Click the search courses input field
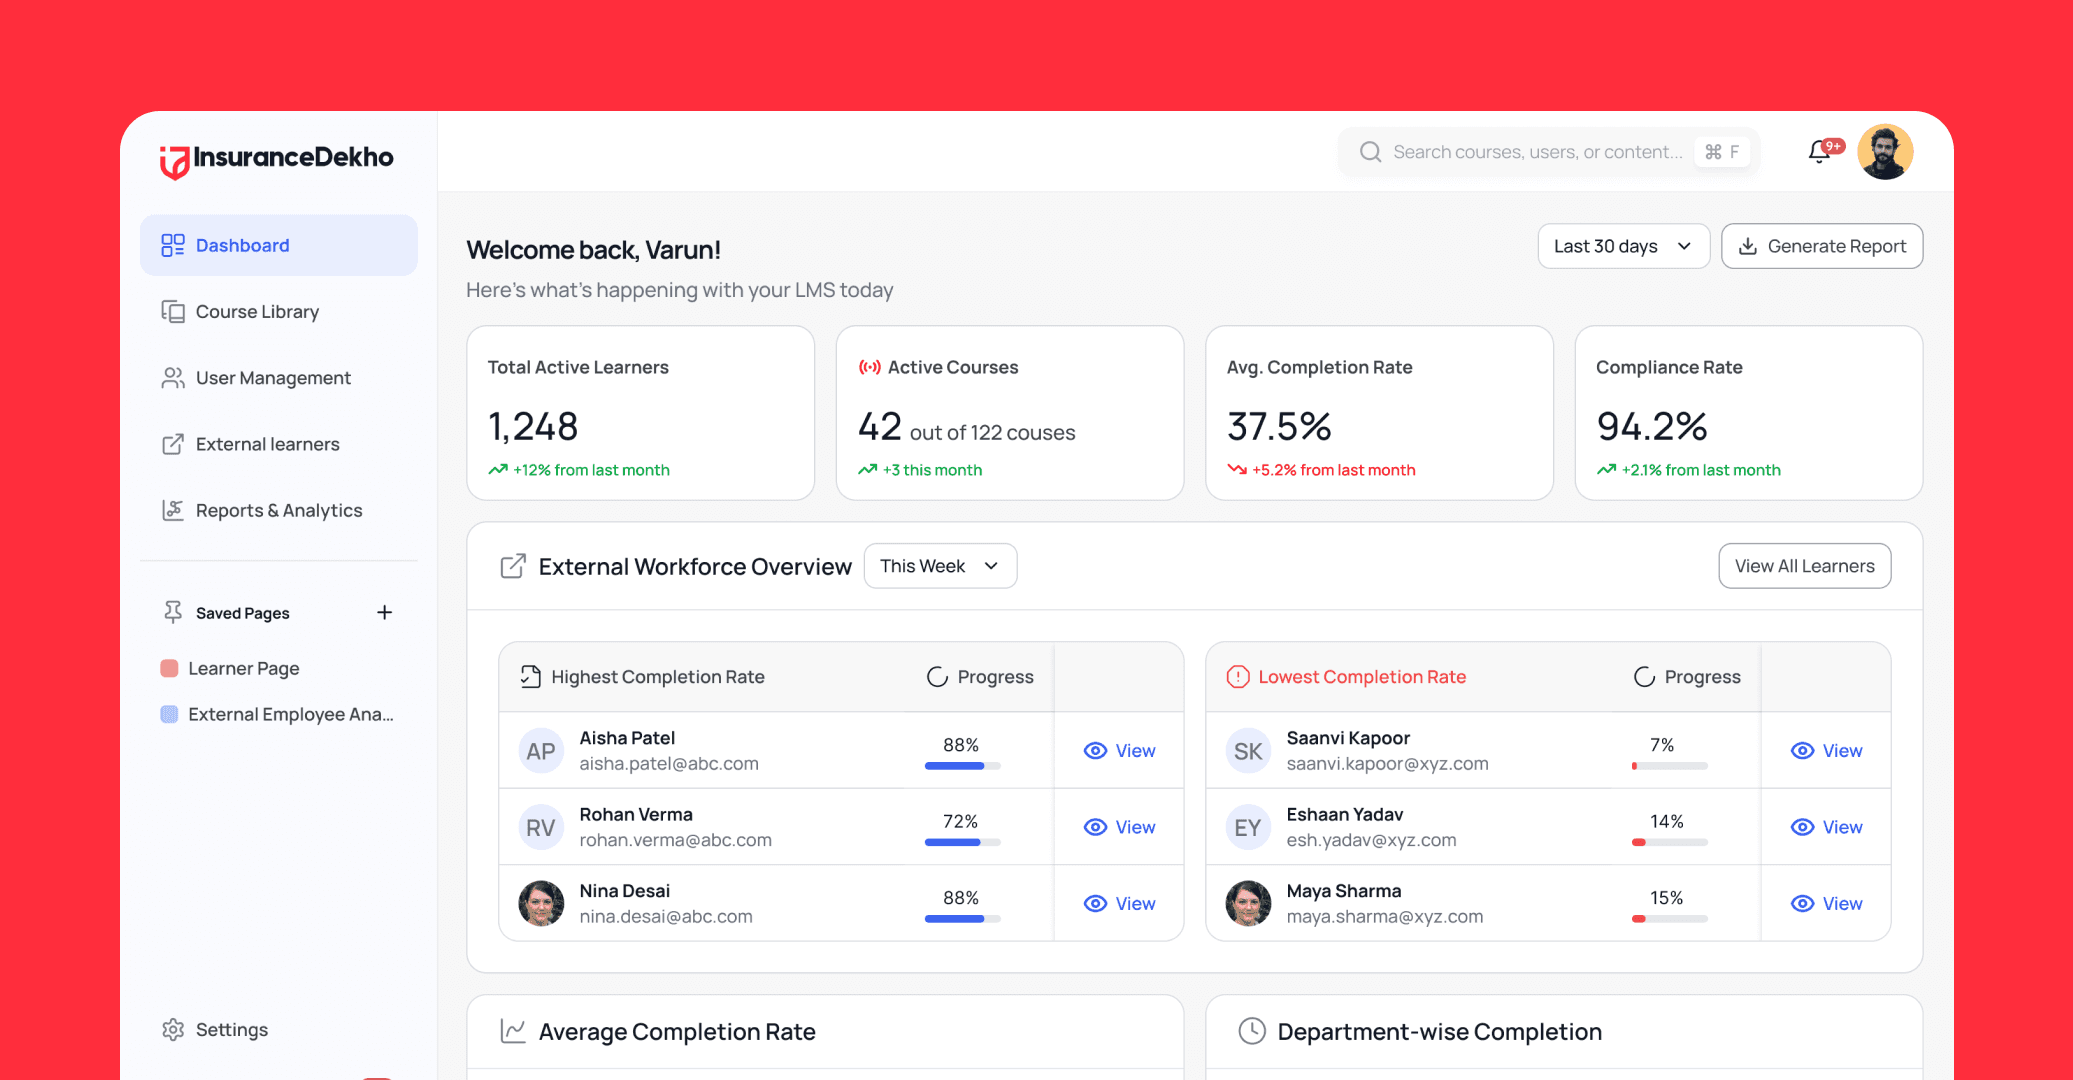This screenshot has height=1080, width=2073. pos(1536,152)
